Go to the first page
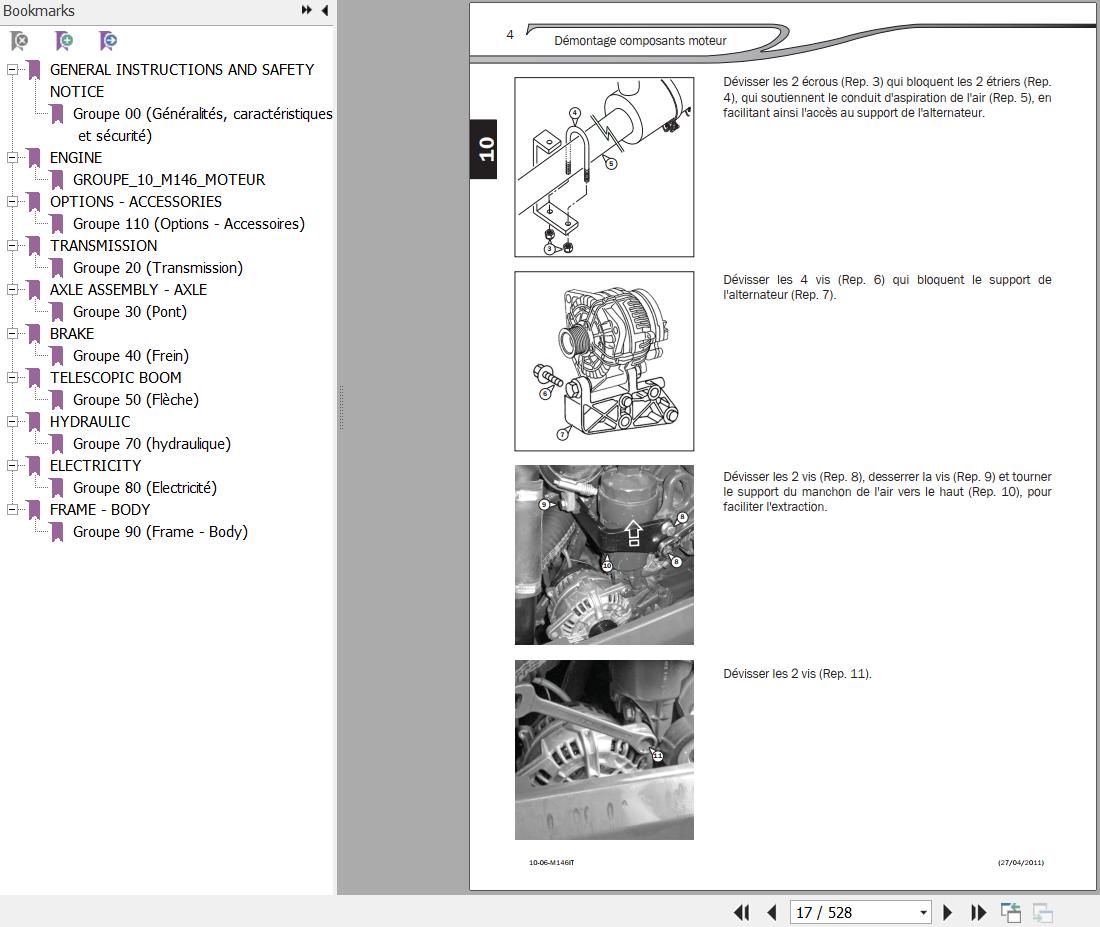Image resolution: width=1100 pixels, height=927 pixels. pos(742,912)
